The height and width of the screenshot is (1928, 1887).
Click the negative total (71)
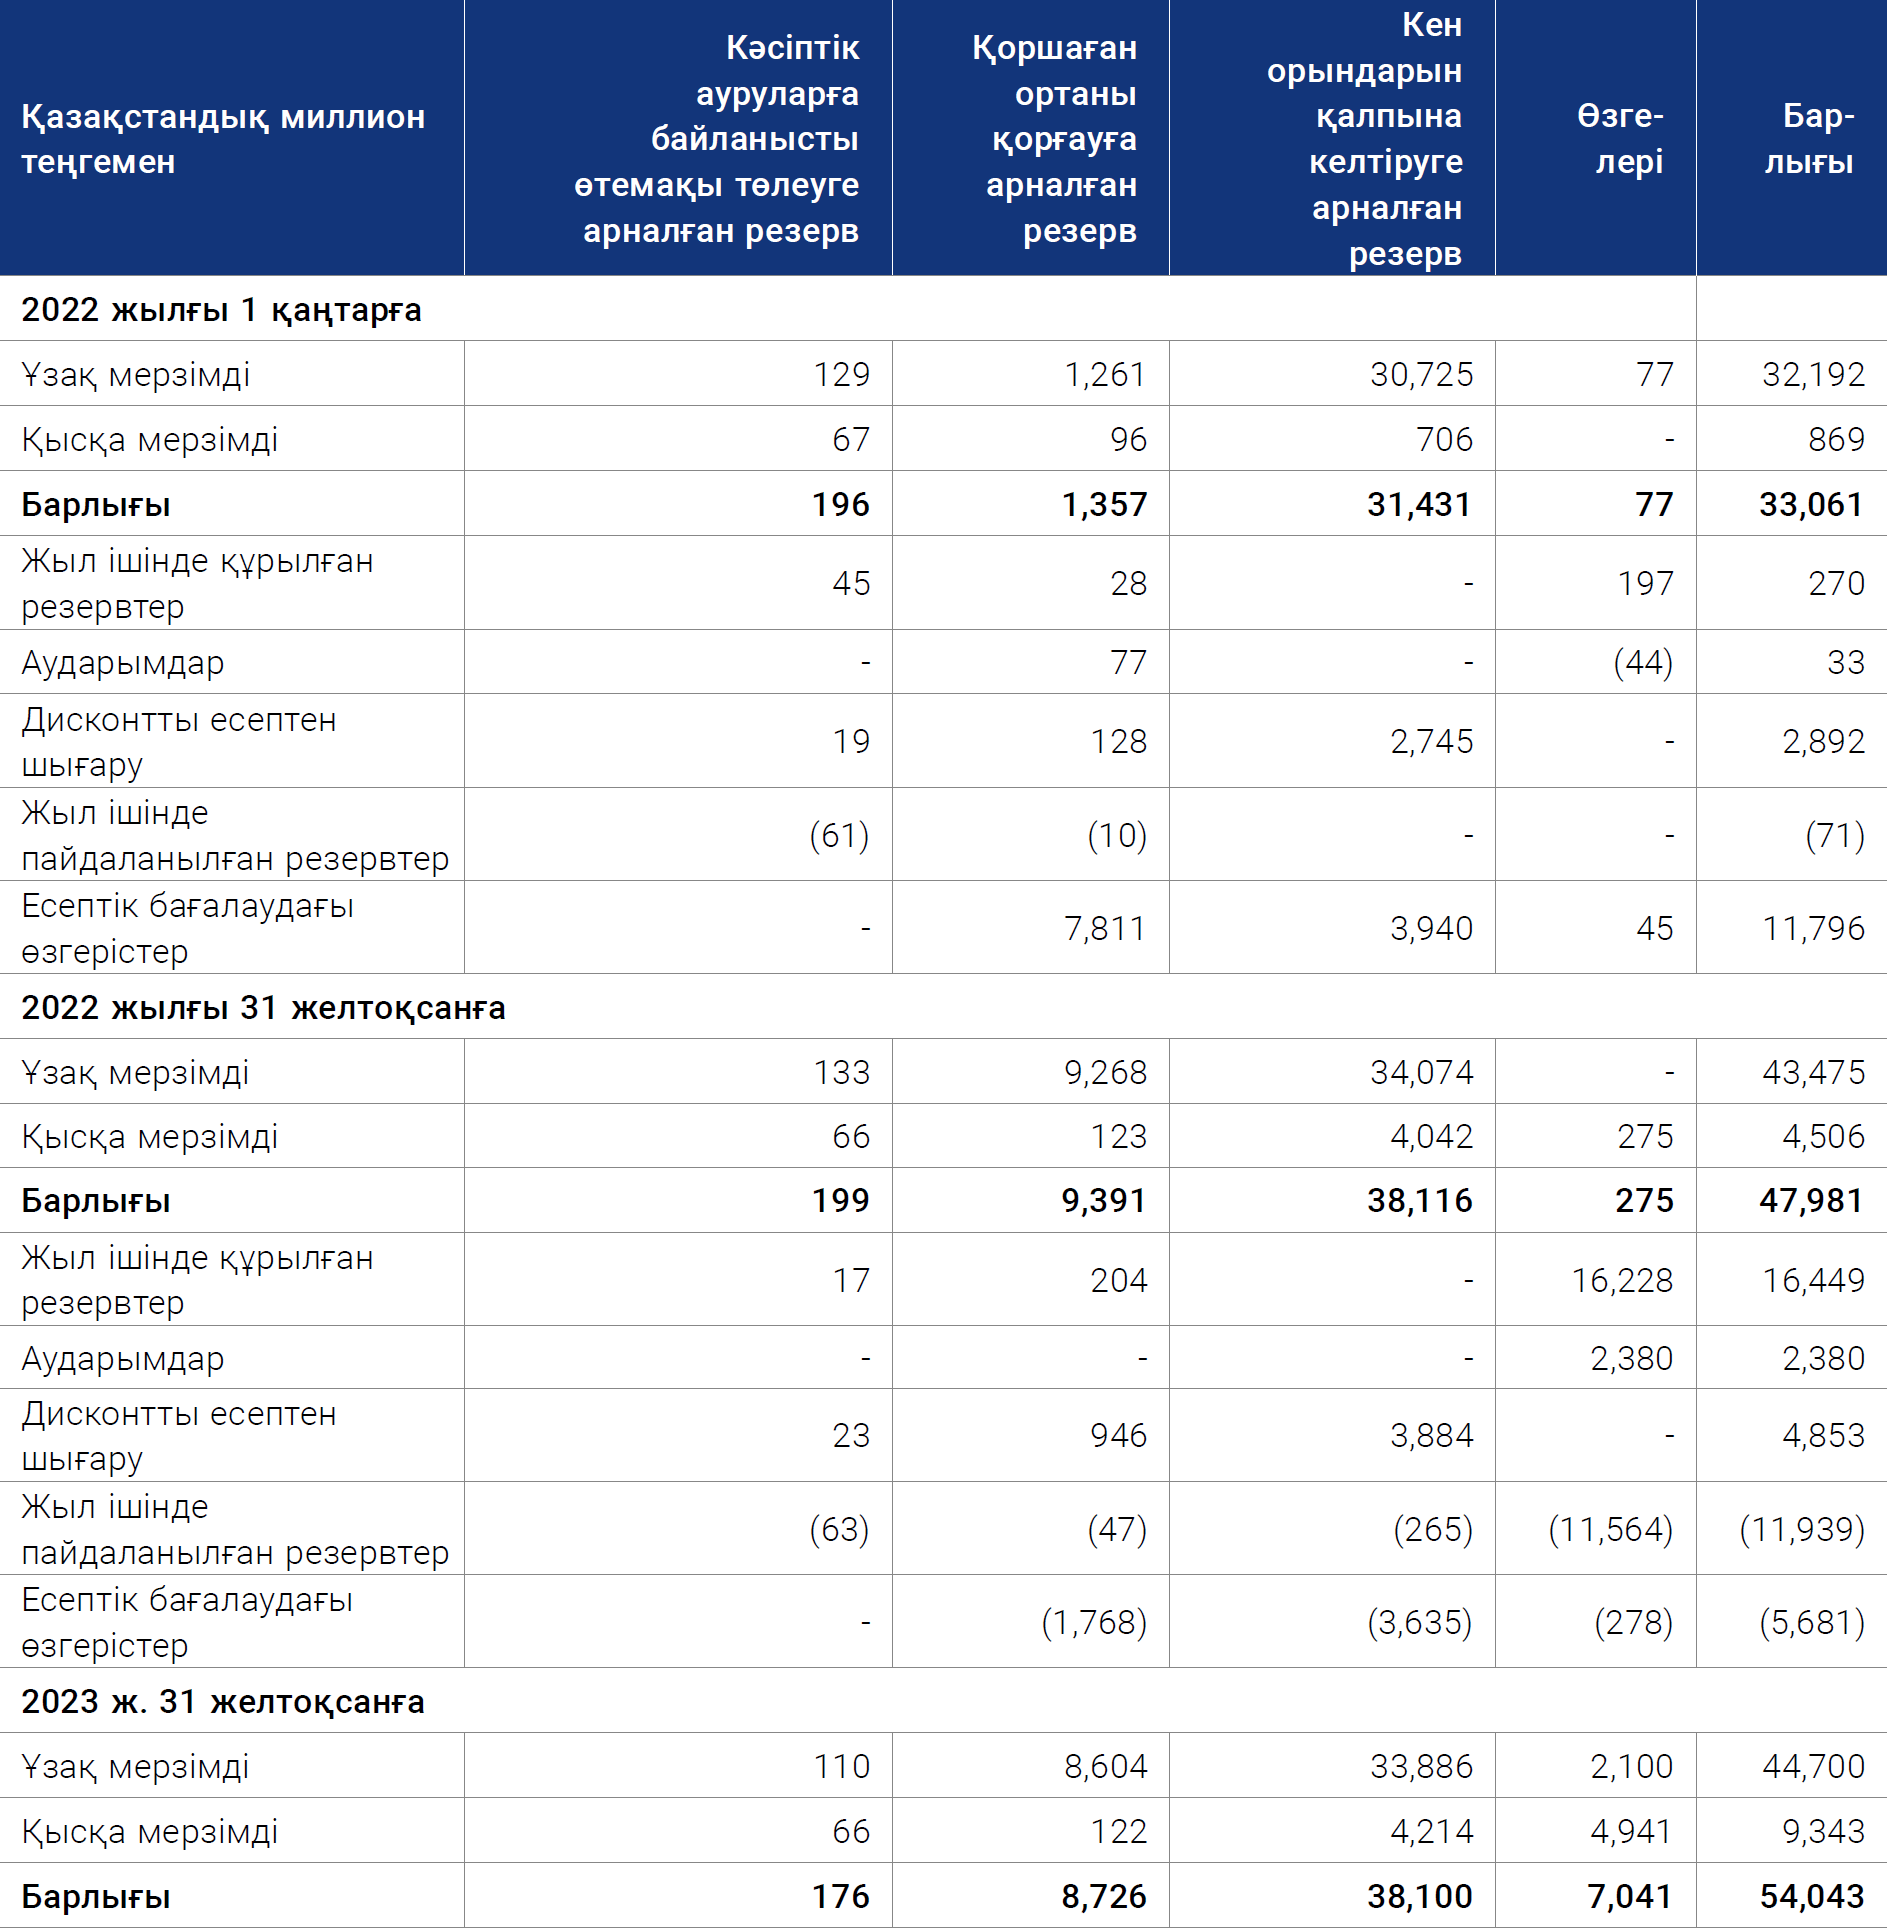[1835, 836]
